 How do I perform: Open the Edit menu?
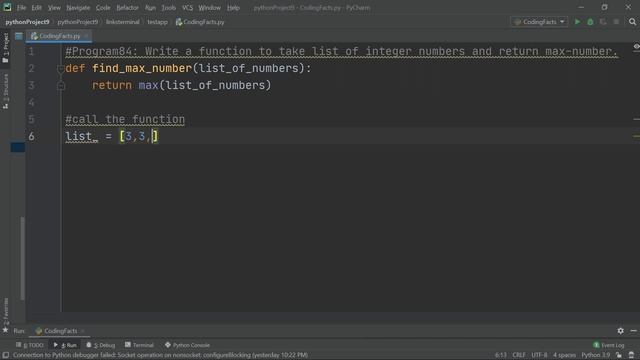coord(37,8)
